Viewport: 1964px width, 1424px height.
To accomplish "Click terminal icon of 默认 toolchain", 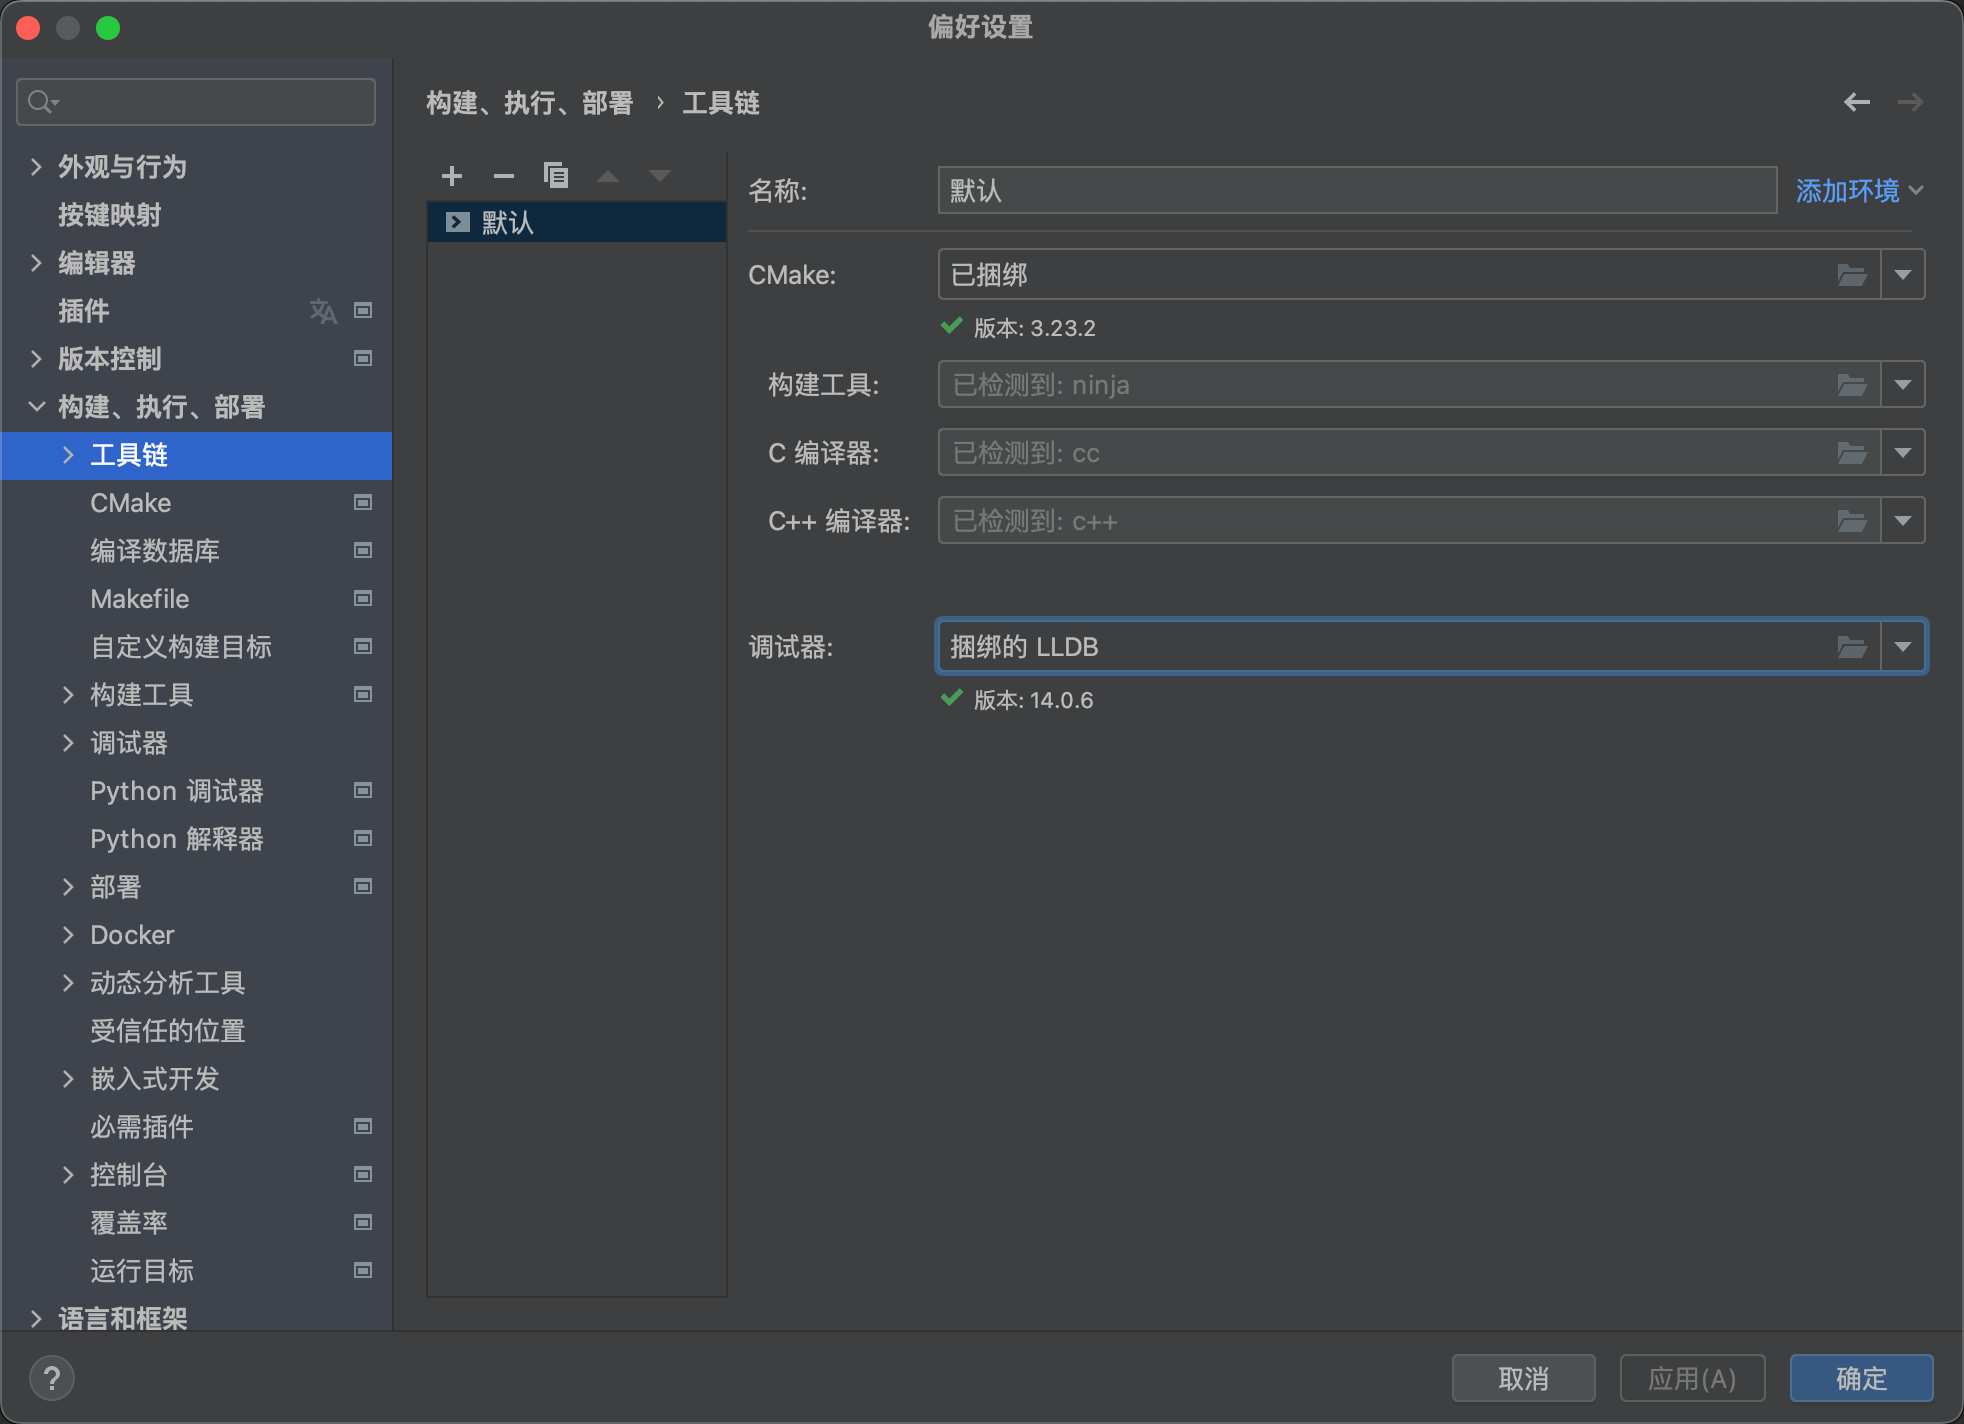I will coord(458,222).
